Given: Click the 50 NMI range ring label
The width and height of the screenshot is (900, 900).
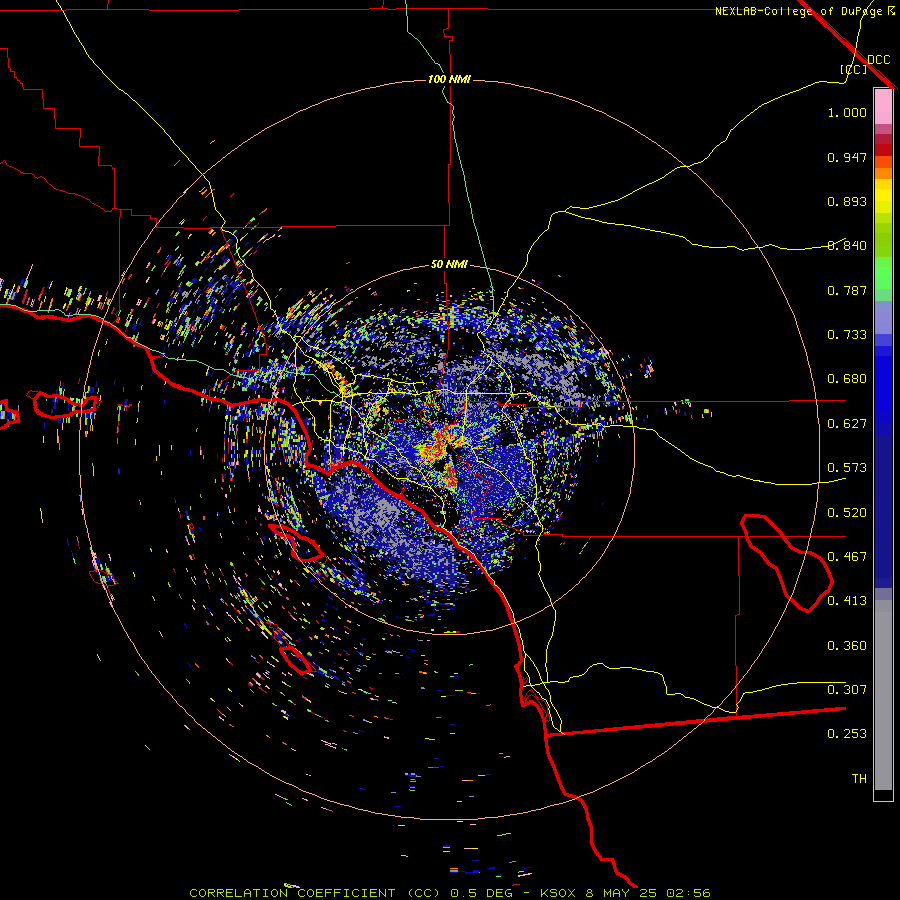Looking at the screenshot, I should pyautogui.click(x=449, y=265).
